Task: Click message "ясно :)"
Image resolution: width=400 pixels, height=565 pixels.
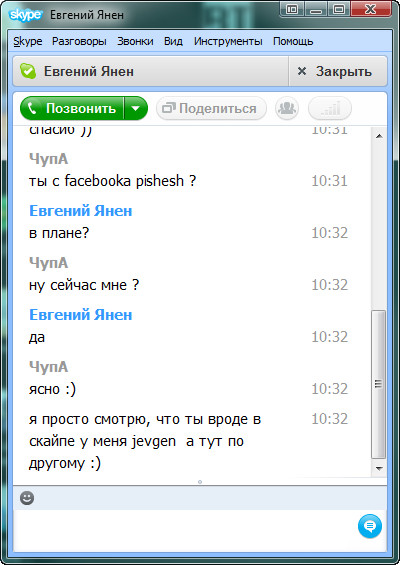Action: click(x=53, y=389)
